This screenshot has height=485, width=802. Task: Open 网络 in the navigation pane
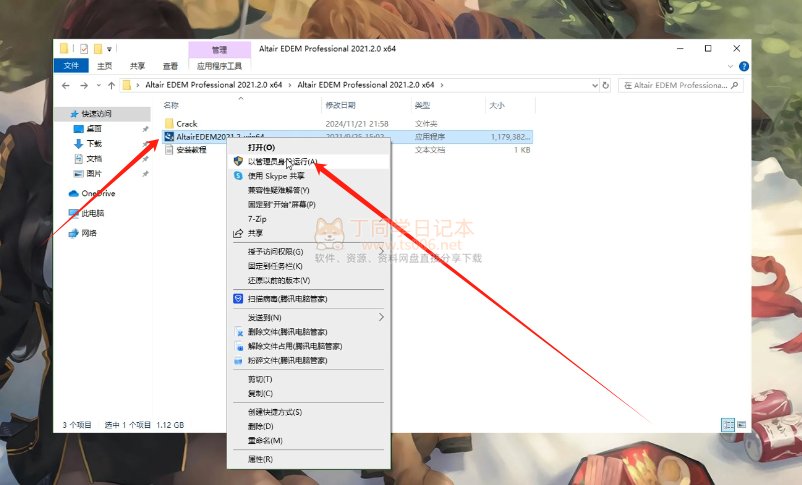89,233
